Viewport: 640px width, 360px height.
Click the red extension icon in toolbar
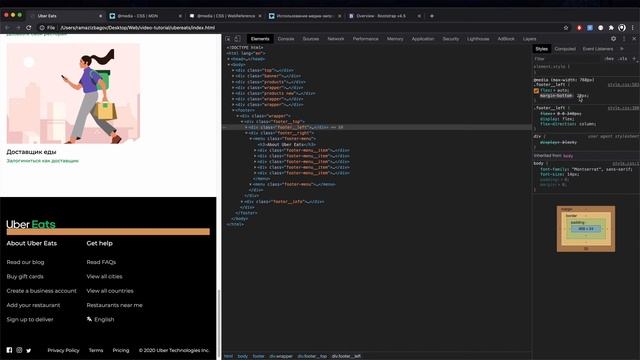pos(579,28)
